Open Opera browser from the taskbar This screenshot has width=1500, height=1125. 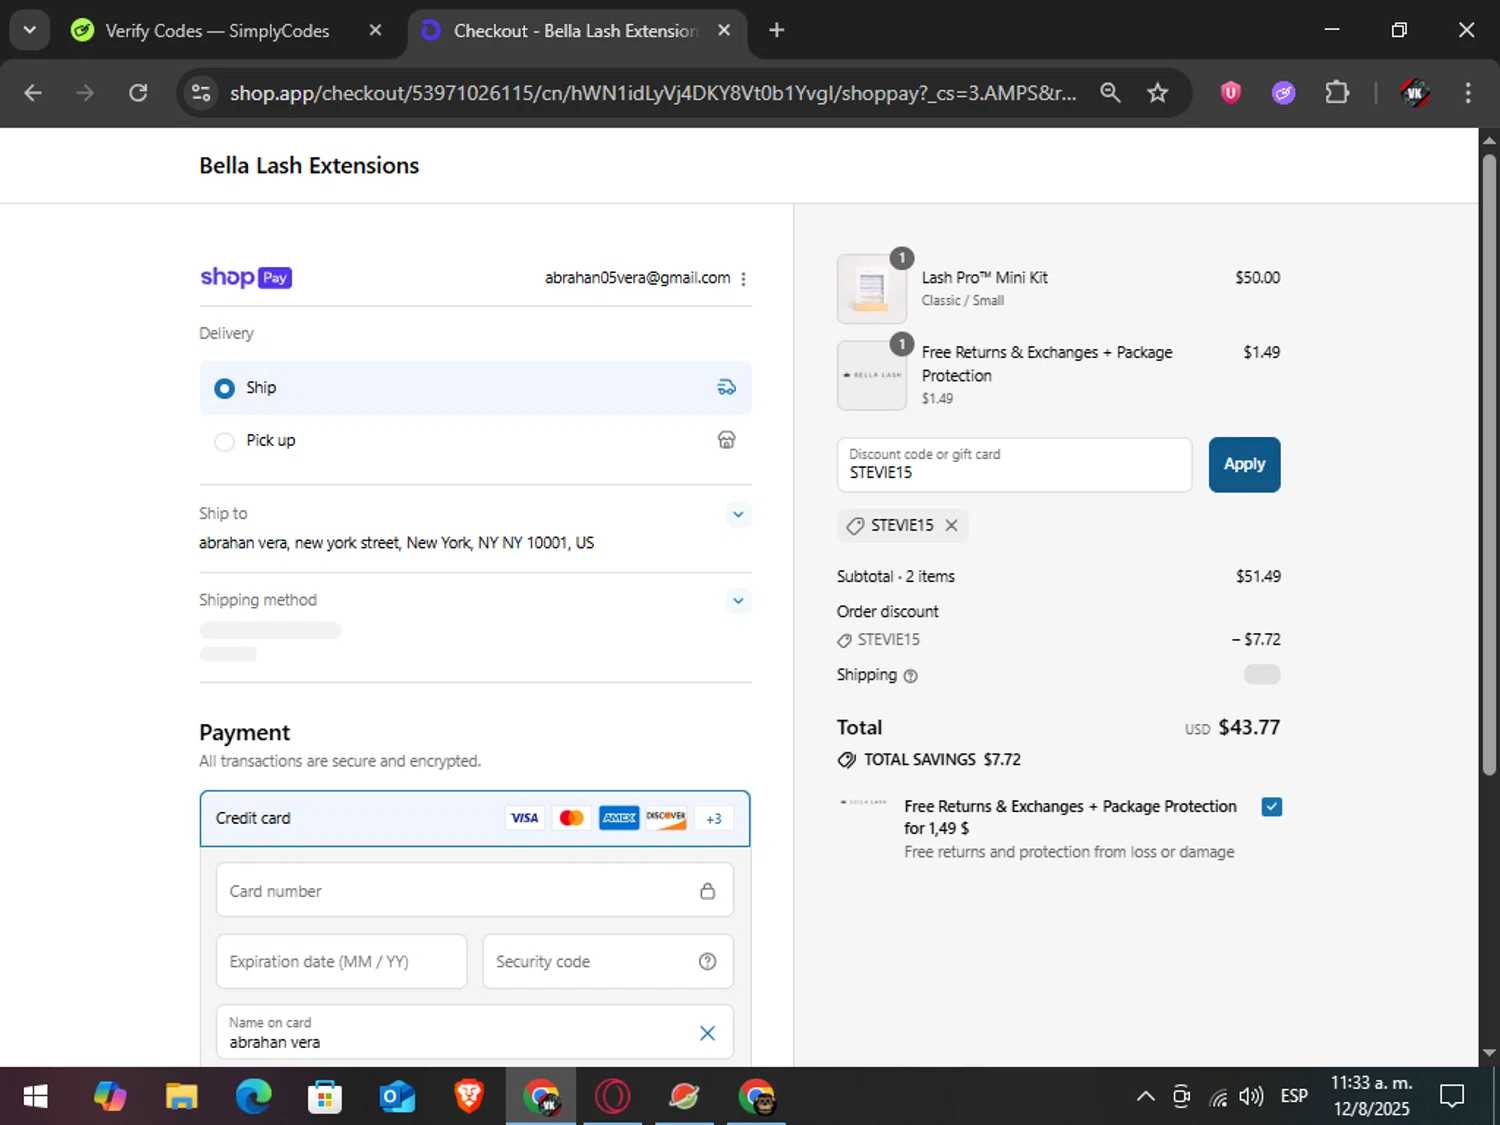613,1097
